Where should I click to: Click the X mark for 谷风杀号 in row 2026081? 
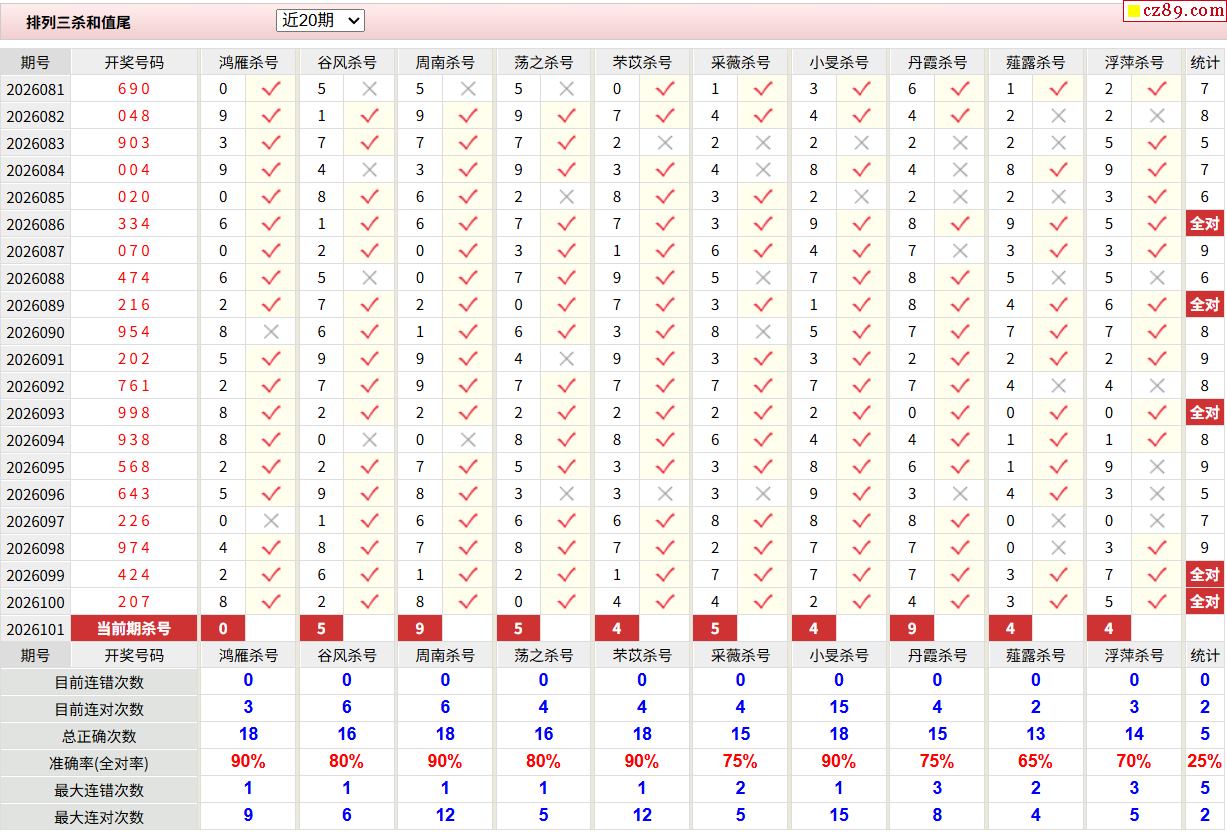369,89
